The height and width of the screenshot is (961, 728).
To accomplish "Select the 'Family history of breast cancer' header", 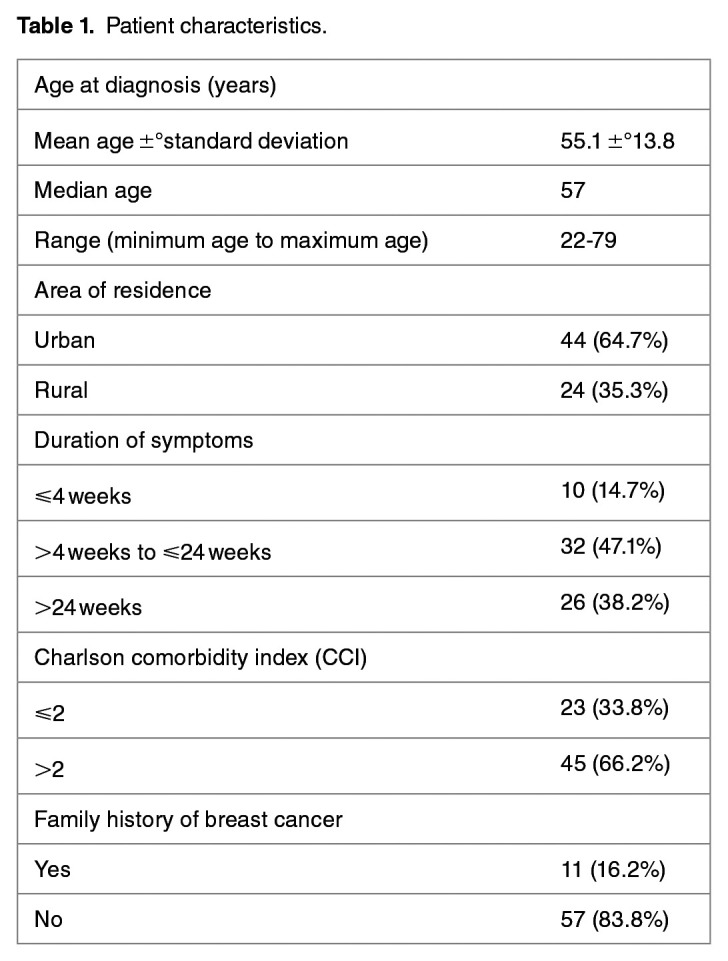I will coord(188,820).
